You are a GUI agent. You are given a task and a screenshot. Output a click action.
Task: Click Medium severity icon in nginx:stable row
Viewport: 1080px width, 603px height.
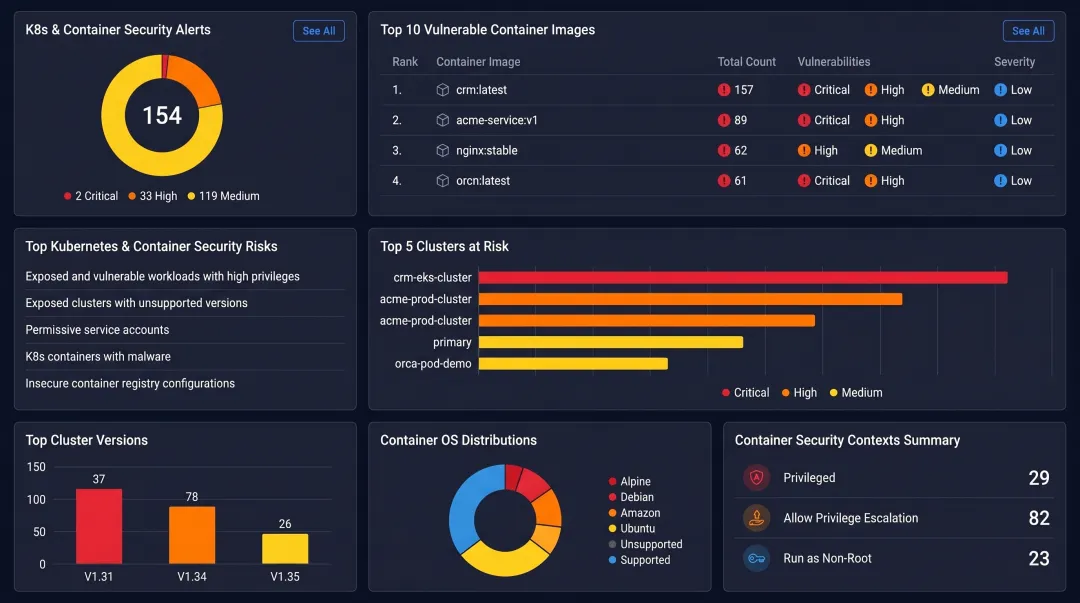[871, 151]
